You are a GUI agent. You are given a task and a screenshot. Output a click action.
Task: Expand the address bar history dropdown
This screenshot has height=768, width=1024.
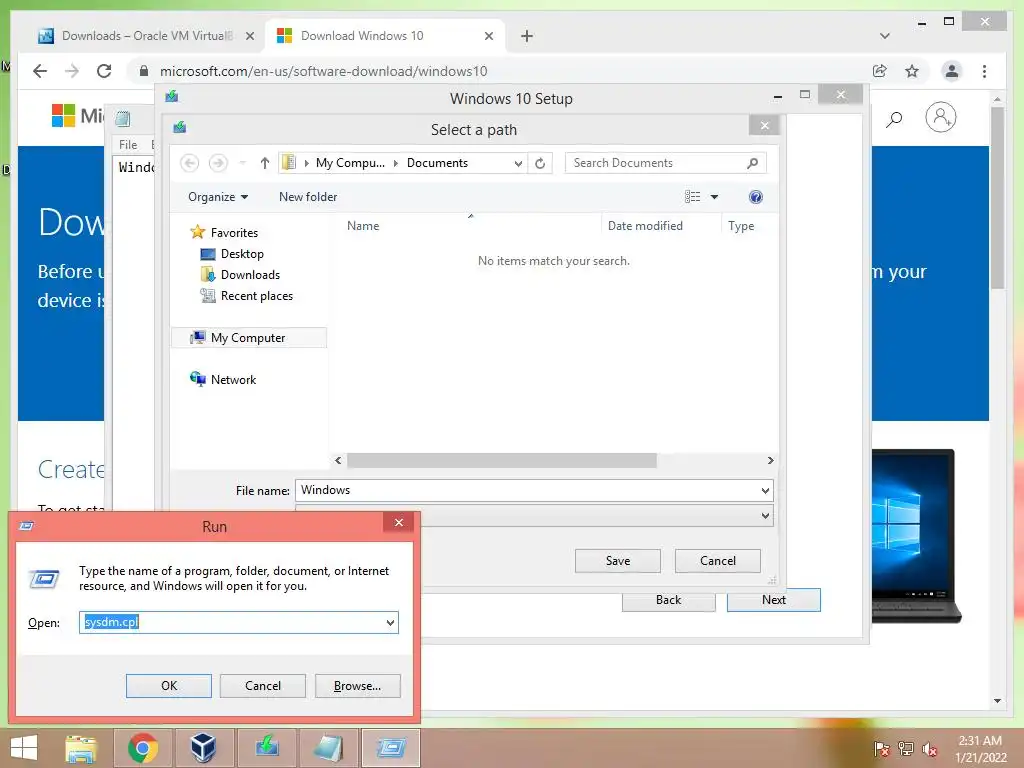tap(518, 163)
